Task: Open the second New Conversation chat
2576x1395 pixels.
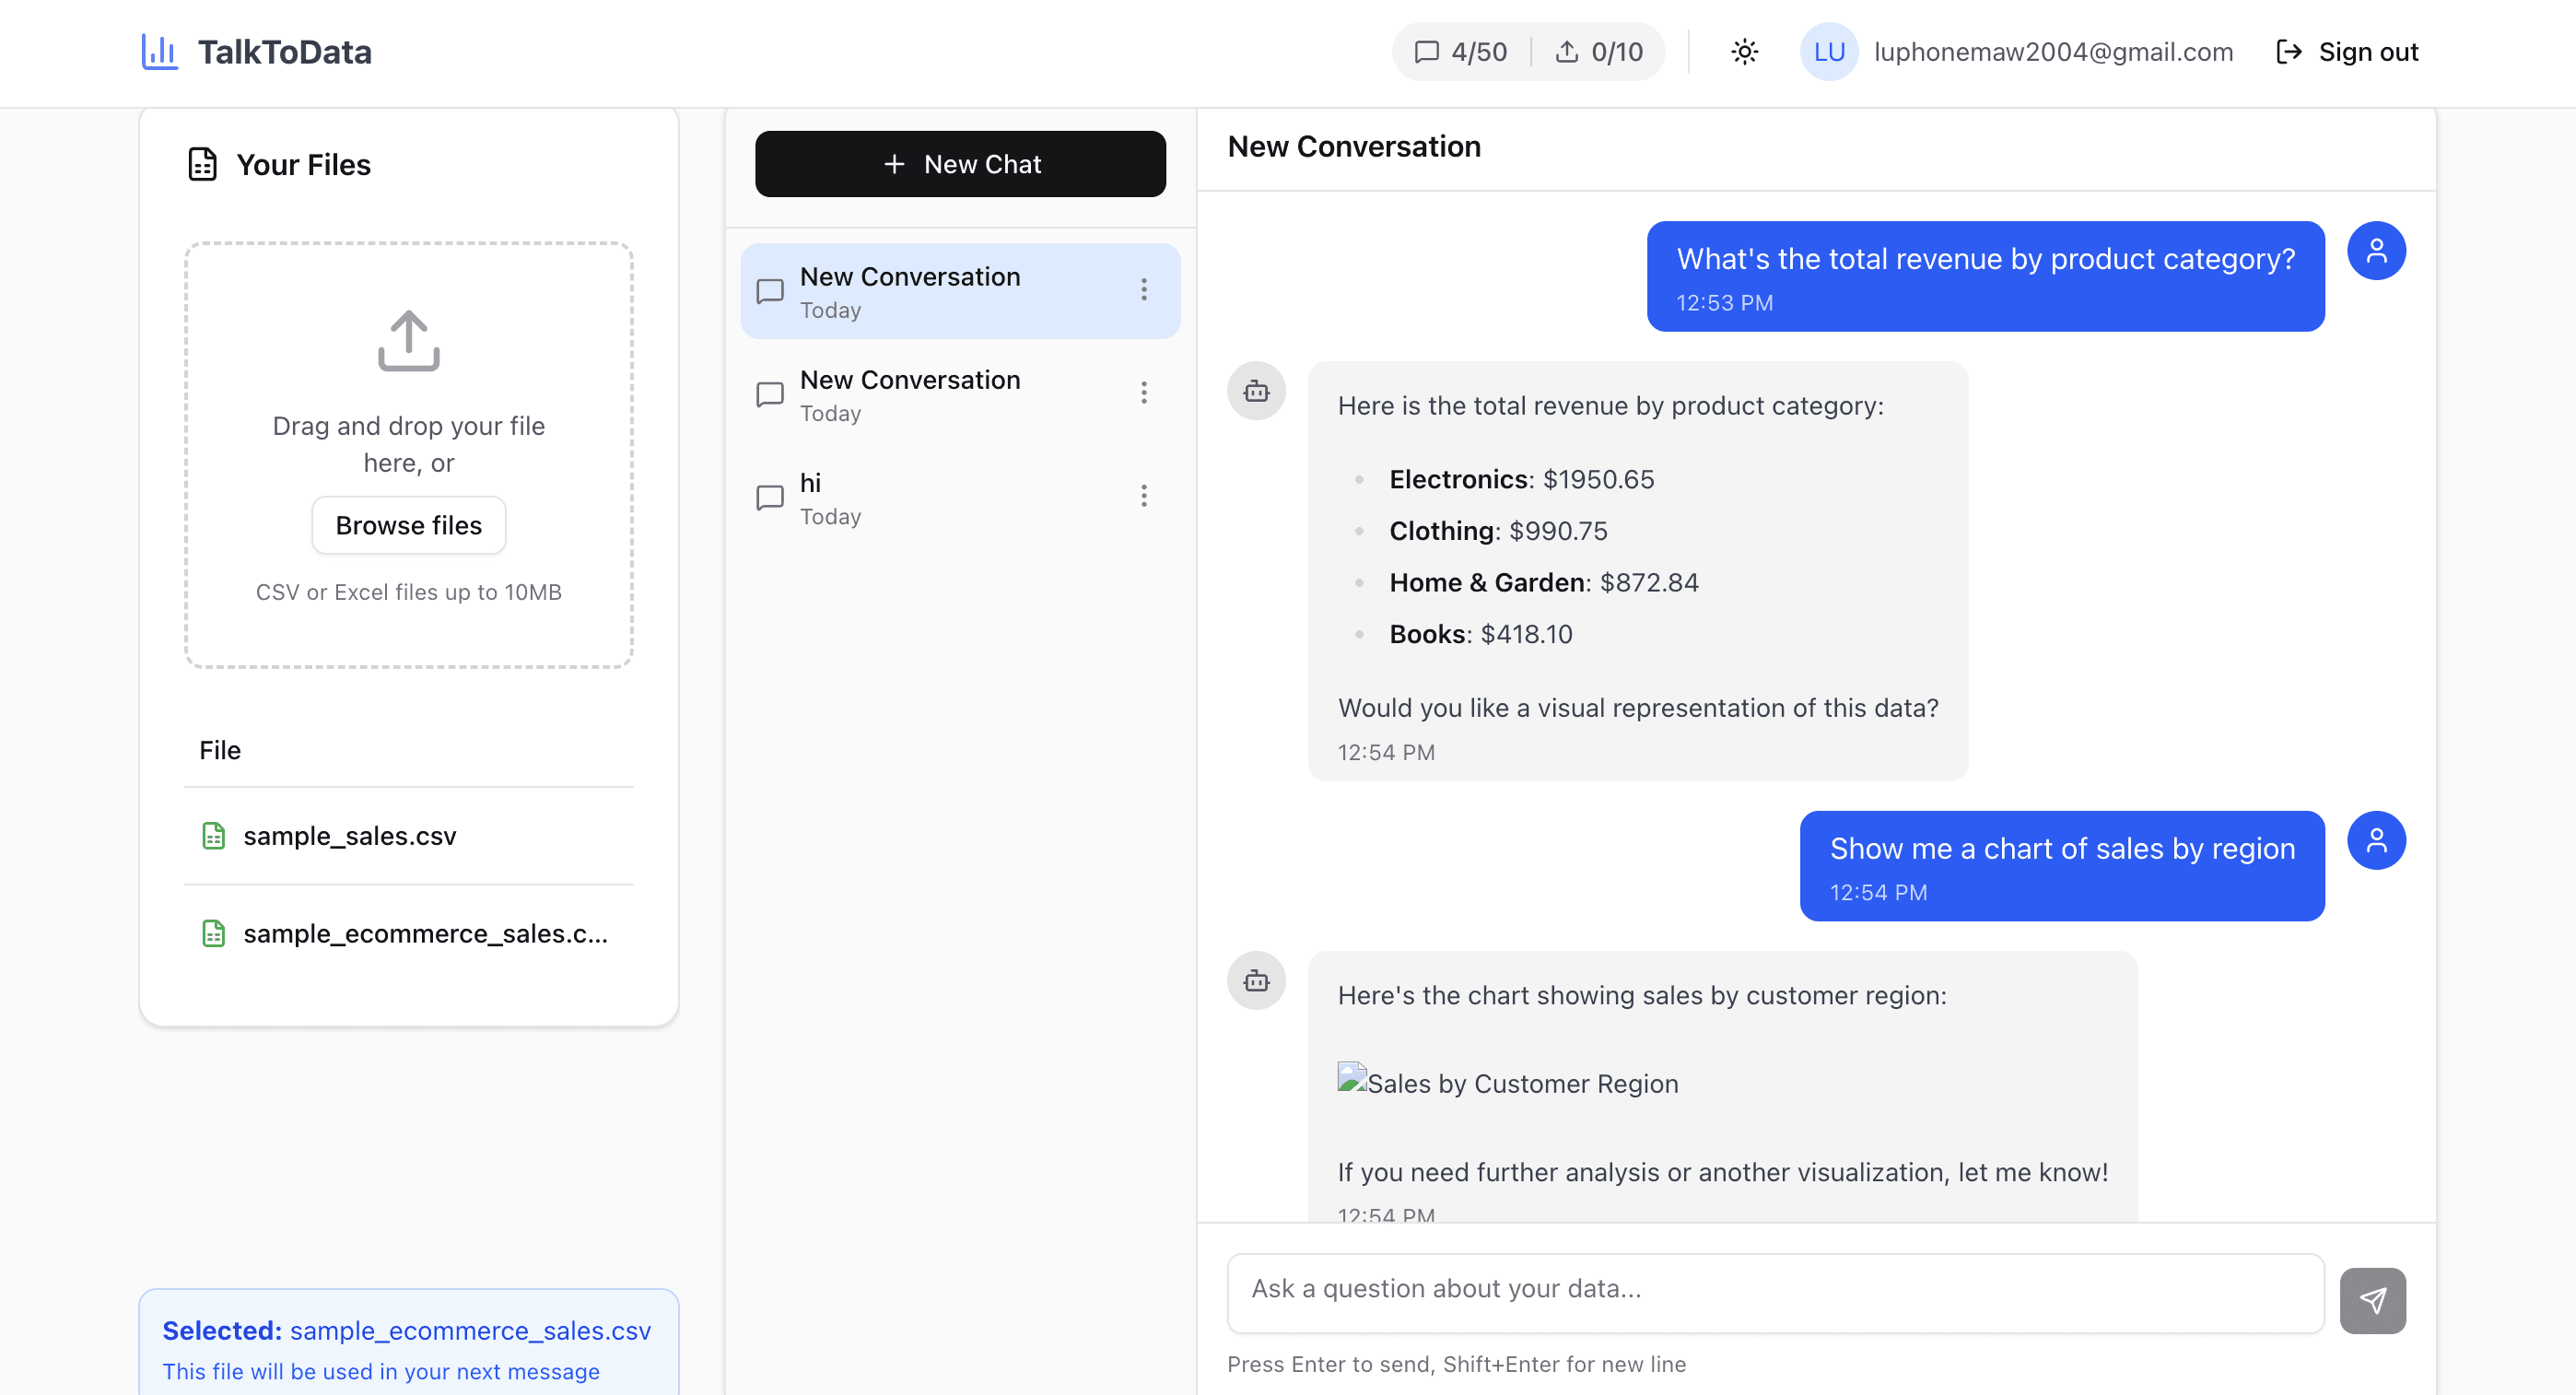Action: [960, 394]
